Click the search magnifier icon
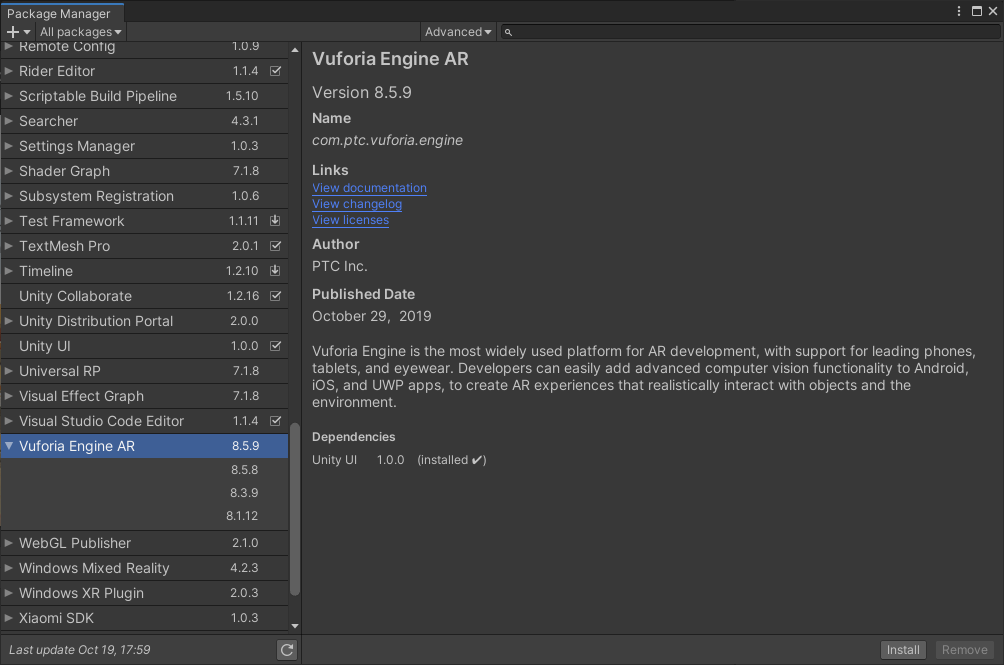This screenshot has height=665, width=1004. 508,32
